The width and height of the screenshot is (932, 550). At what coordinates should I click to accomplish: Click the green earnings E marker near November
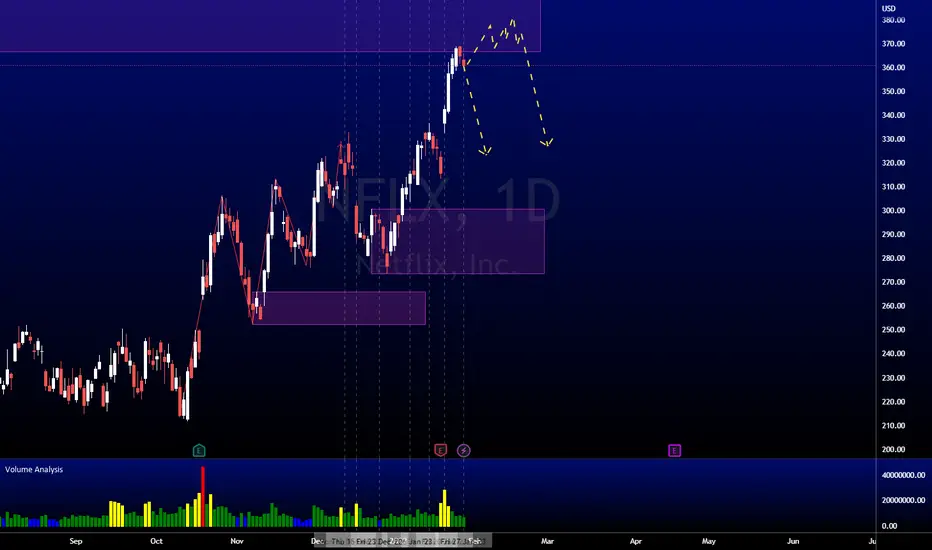coord(199,450)
